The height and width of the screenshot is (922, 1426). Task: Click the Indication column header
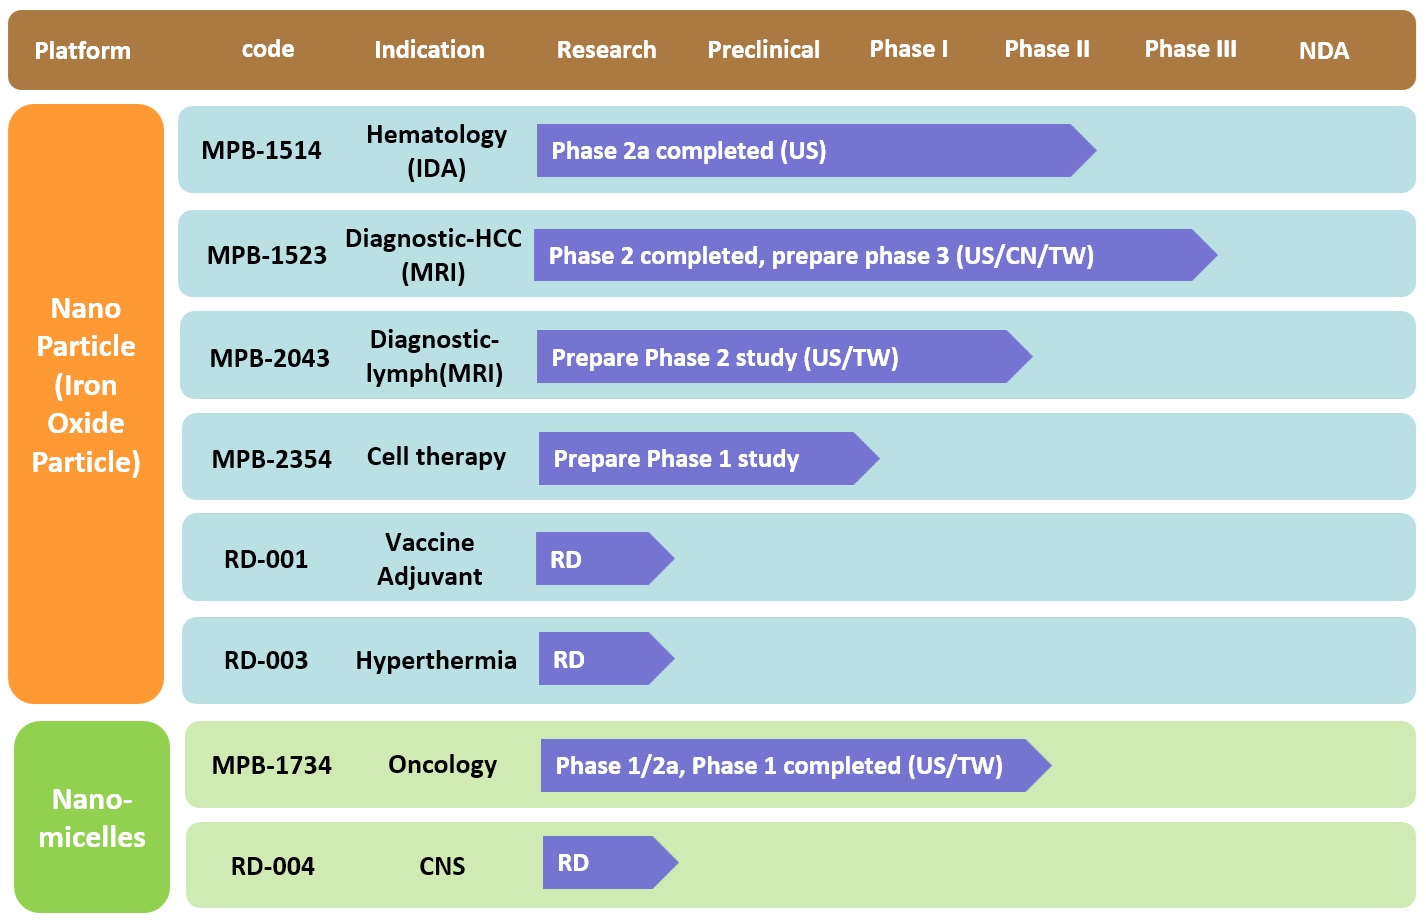point(429,49)
